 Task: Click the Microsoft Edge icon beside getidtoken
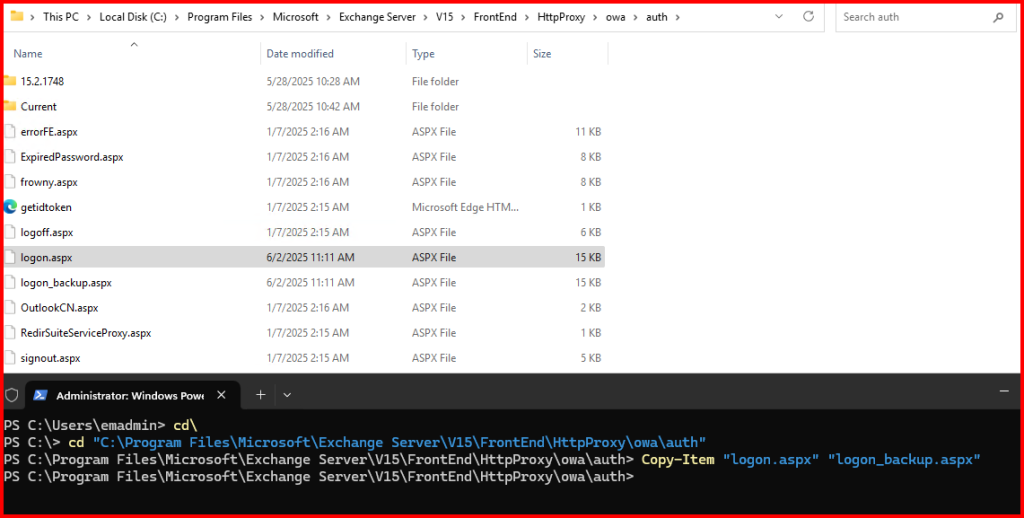pos(11,207)
